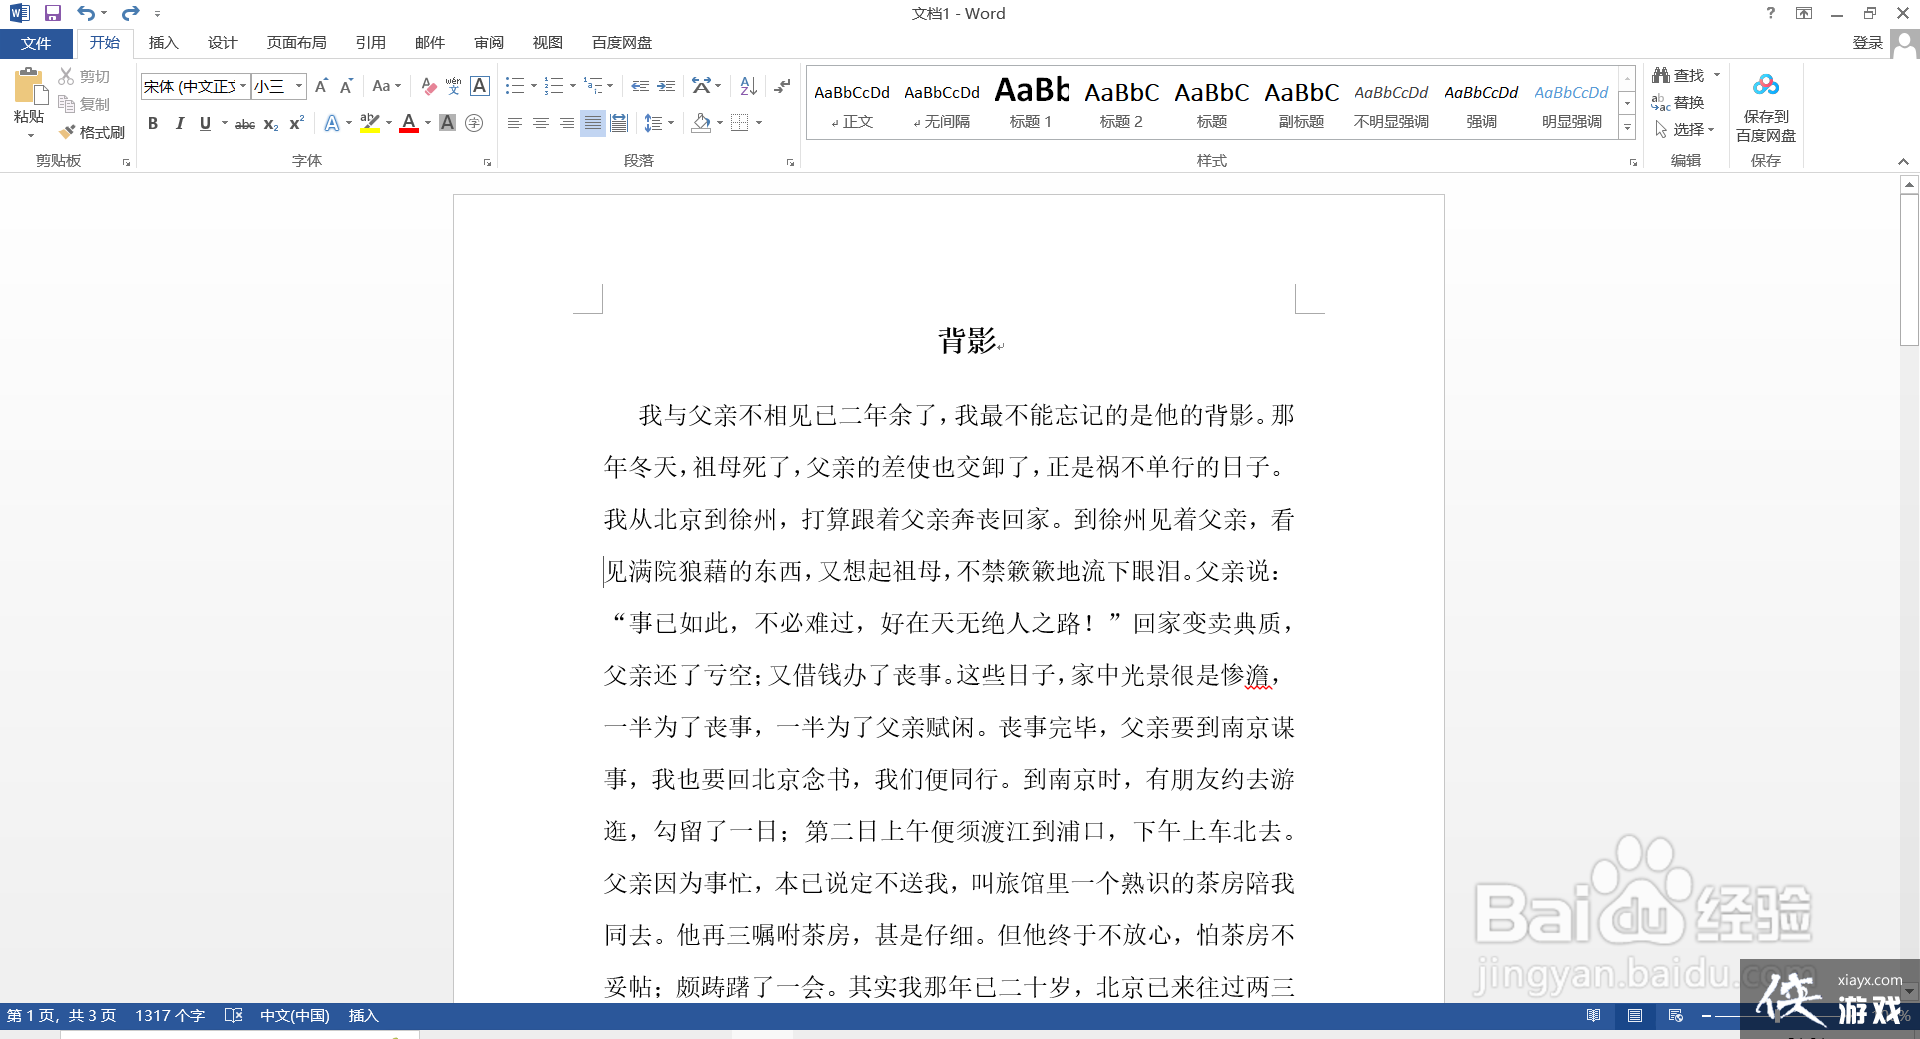The width and height of the screenshot is (1920, 1039).
Task: Increase paragraph indent
Action: [x=666, y=86]
